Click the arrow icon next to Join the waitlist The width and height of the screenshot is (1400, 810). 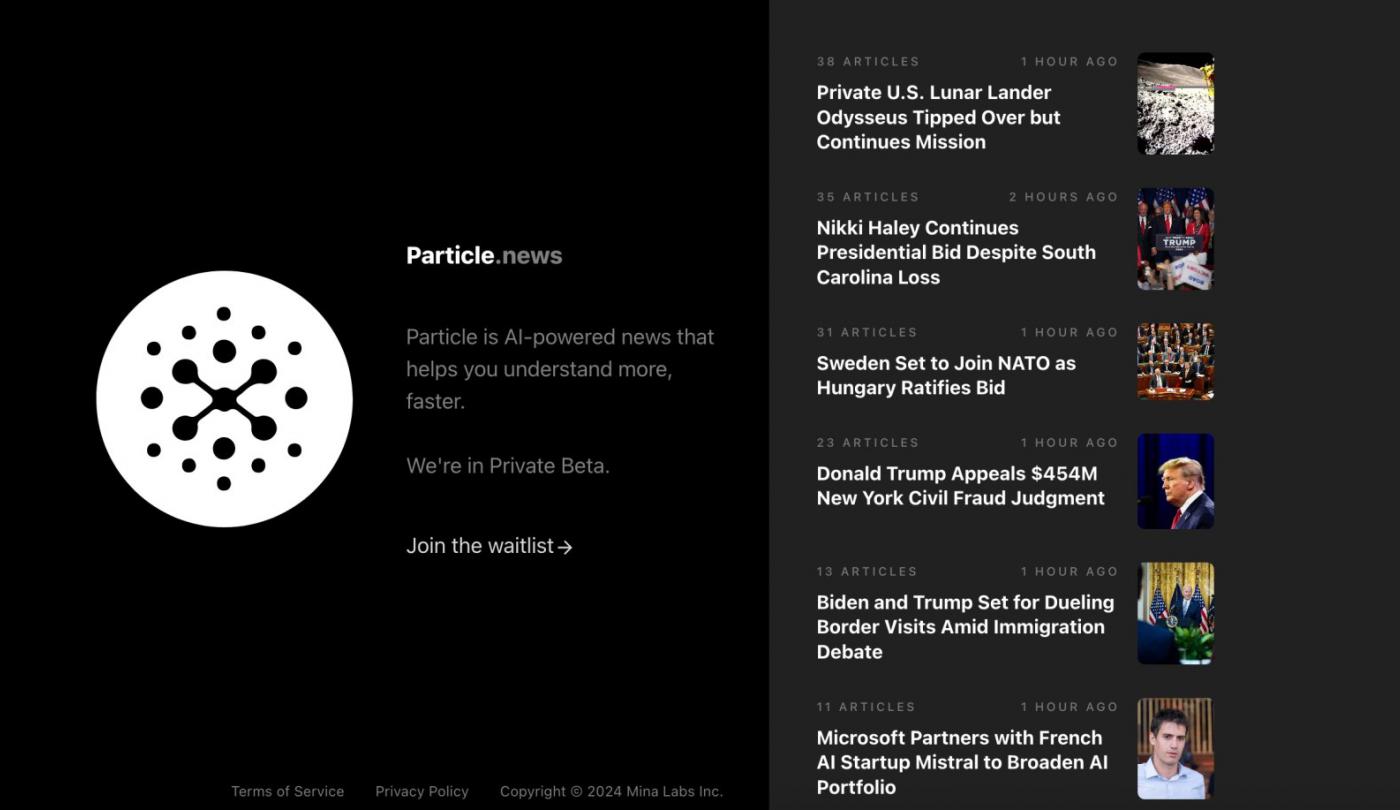(565, 547)
